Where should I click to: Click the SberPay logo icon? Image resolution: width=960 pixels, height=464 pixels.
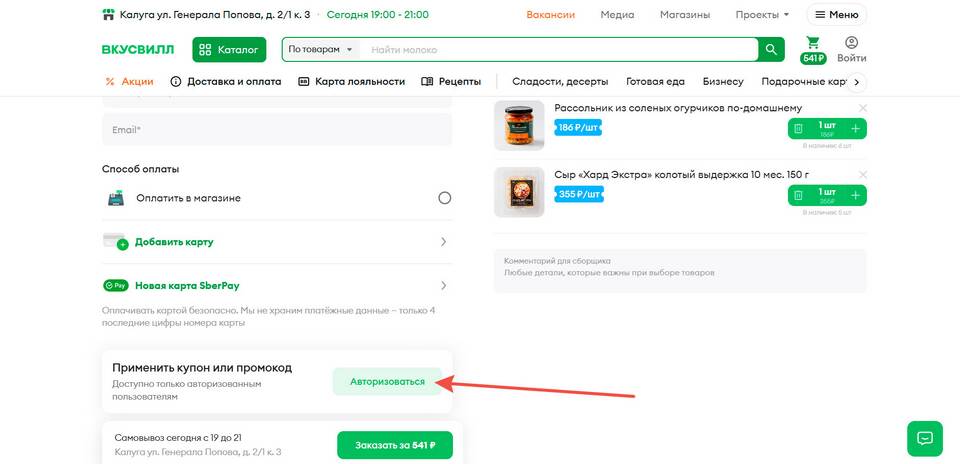(x=116, y=285)
